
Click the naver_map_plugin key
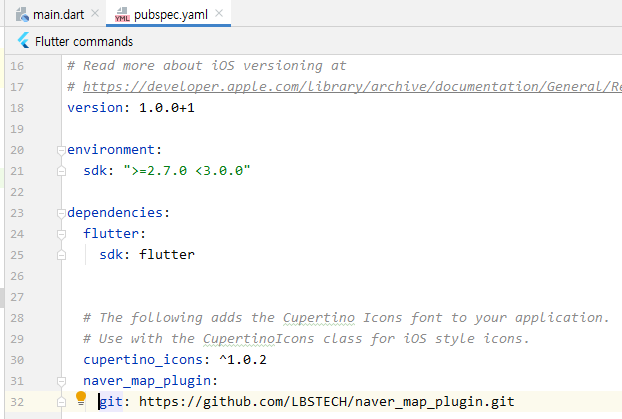(x=147, y=381)
